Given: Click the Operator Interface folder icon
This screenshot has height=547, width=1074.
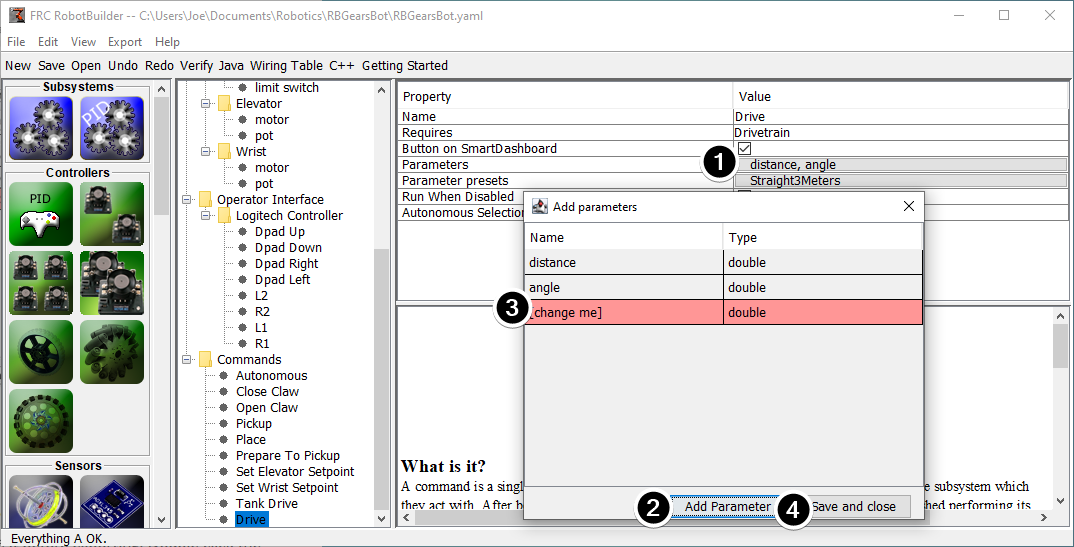Looking at the screenshot, I should pos(206,200).
